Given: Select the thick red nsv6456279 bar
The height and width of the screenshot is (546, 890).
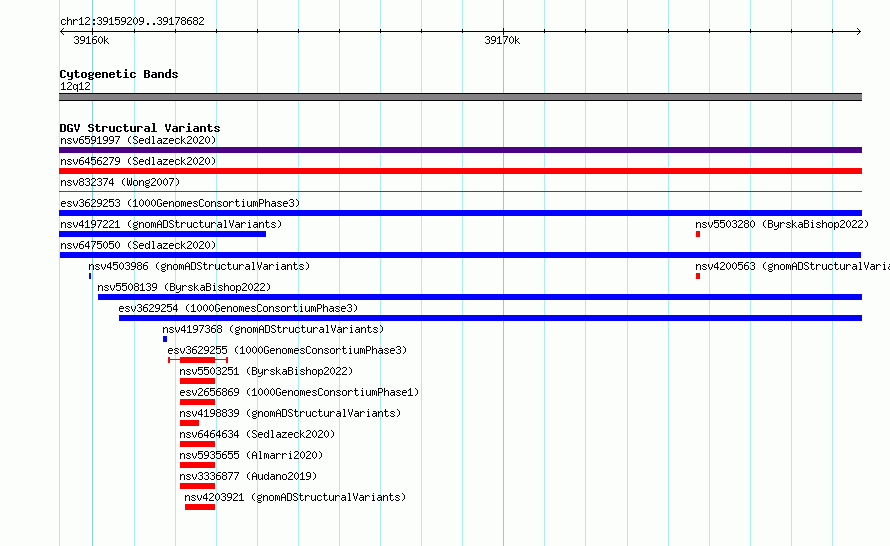Looking at the screenshot, I should coord(460,171).
